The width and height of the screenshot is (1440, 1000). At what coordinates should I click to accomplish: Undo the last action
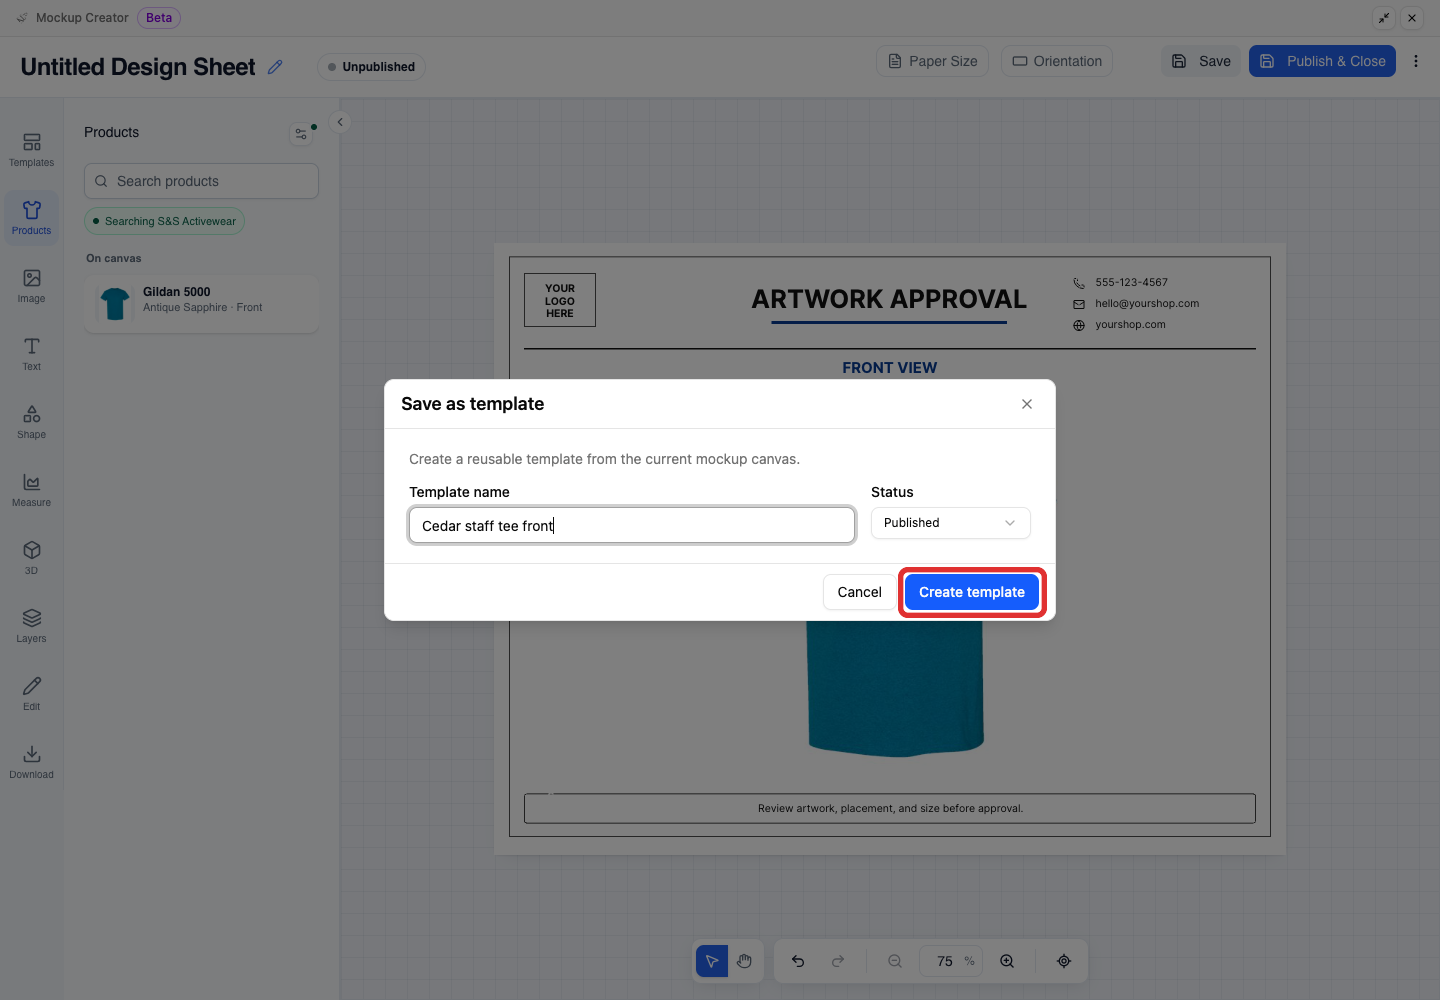click(x=798, y=961)
